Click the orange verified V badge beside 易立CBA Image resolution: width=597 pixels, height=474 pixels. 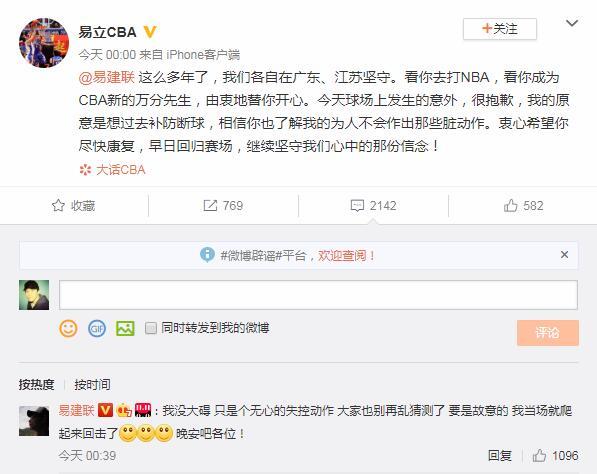tap(150, 32)
